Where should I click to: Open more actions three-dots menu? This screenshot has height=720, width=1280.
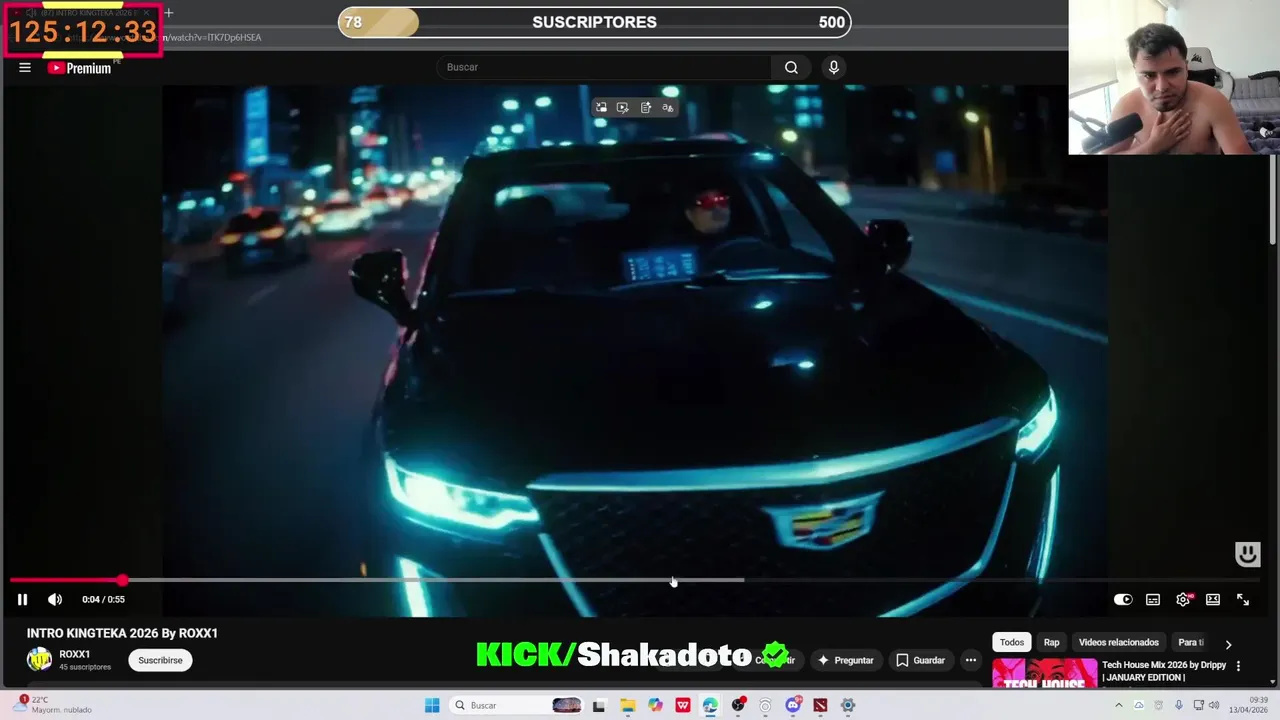970,660
